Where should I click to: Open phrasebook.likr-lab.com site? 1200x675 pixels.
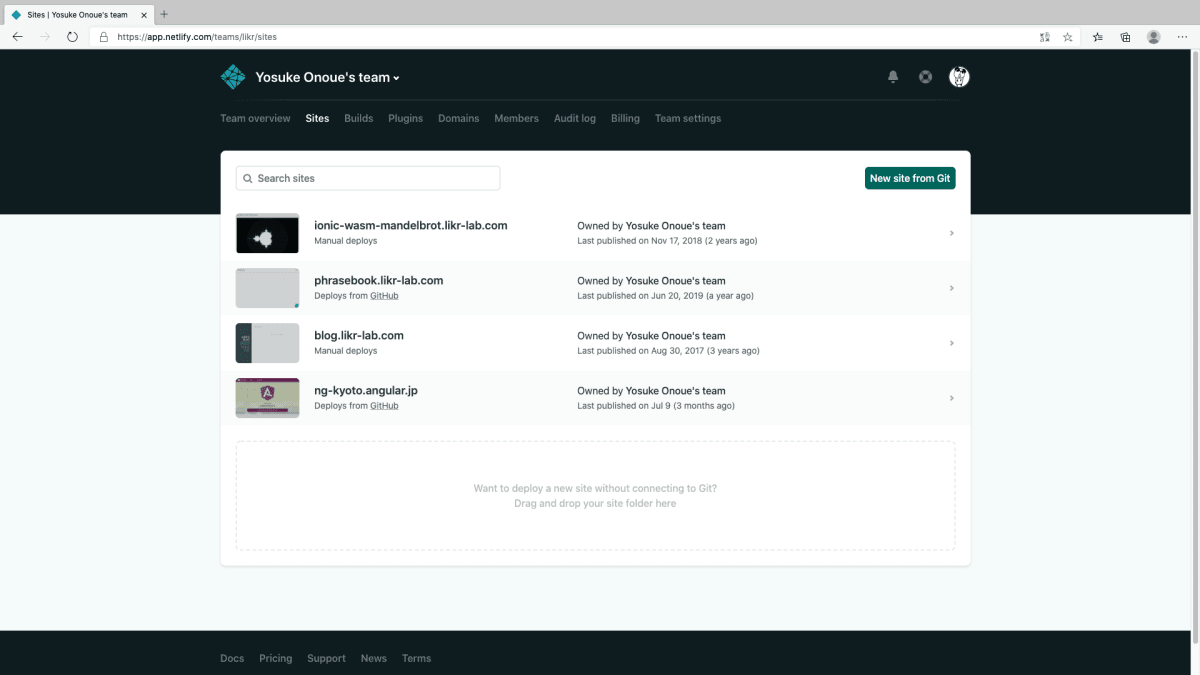click(378, 280)
